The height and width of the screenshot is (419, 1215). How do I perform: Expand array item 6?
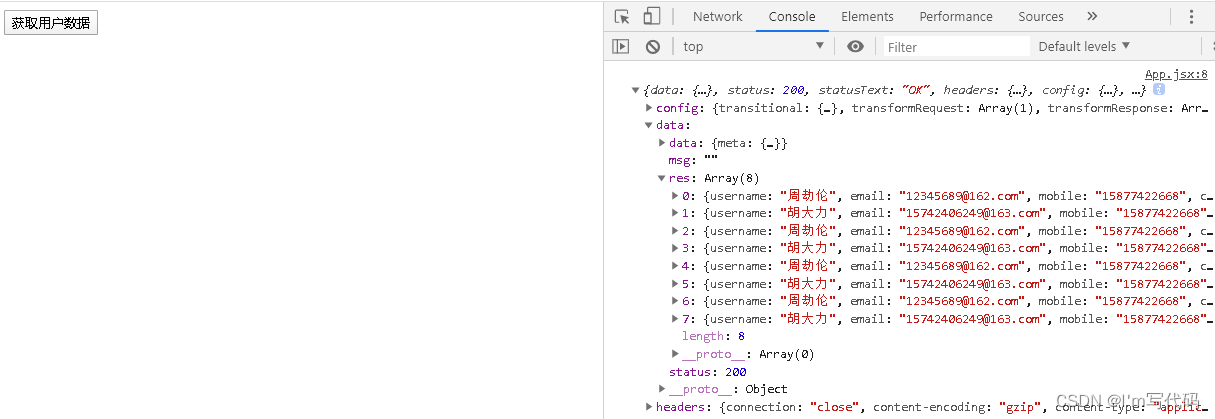pos(675,301)
